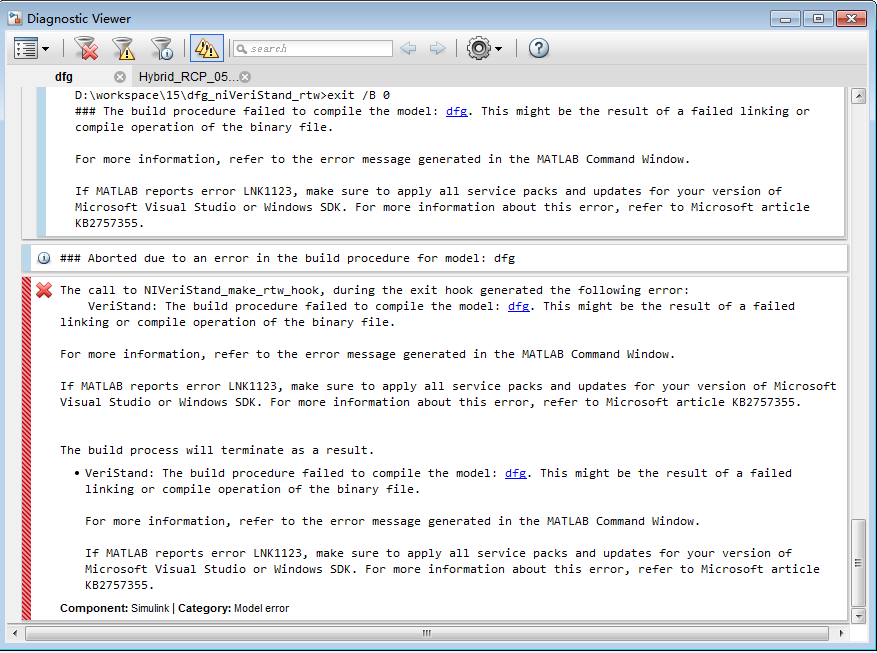The width and height of the screenshot is (877, 653).
Task: Go to next search result arrow
Action: [x=437, y=49]
